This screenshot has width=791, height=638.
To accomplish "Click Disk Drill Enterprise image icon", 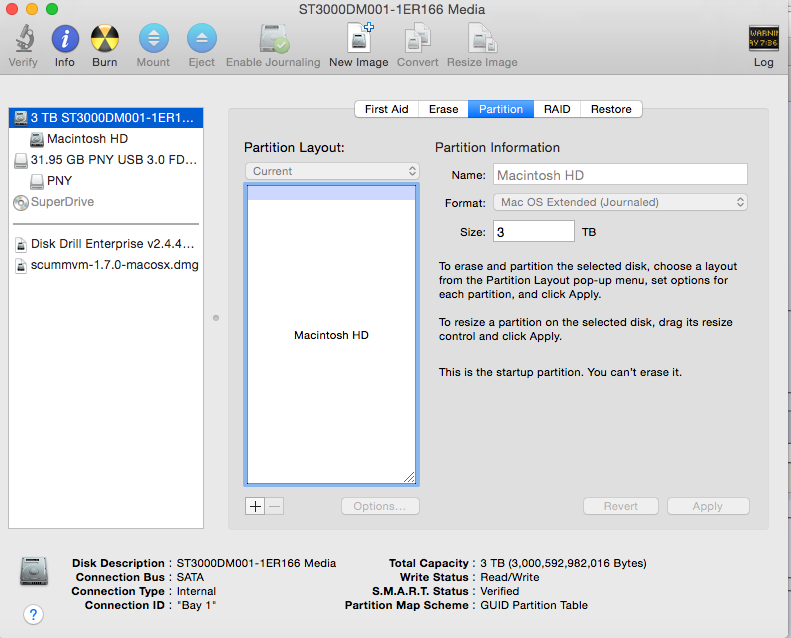I will coord(21,244).
